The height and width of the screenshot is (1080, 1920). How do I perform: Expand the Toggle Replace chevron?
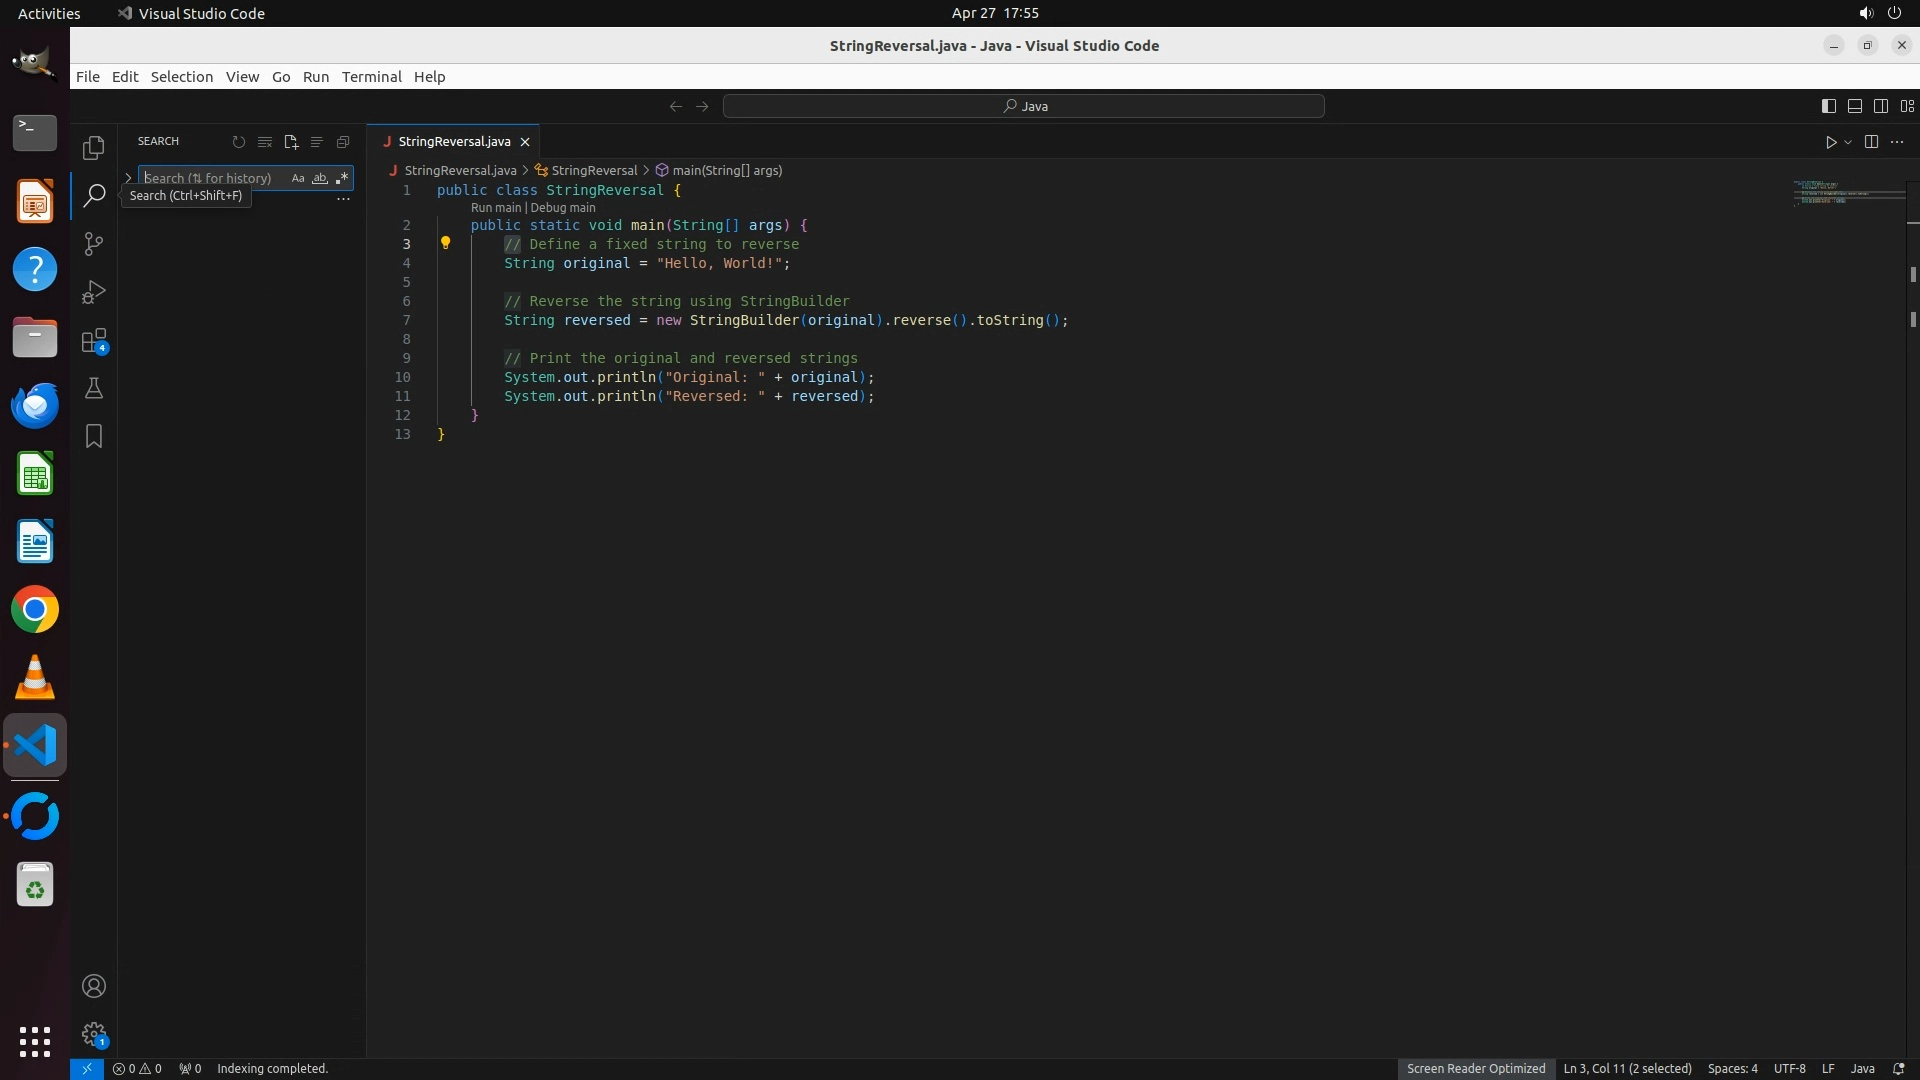point(128,178)
